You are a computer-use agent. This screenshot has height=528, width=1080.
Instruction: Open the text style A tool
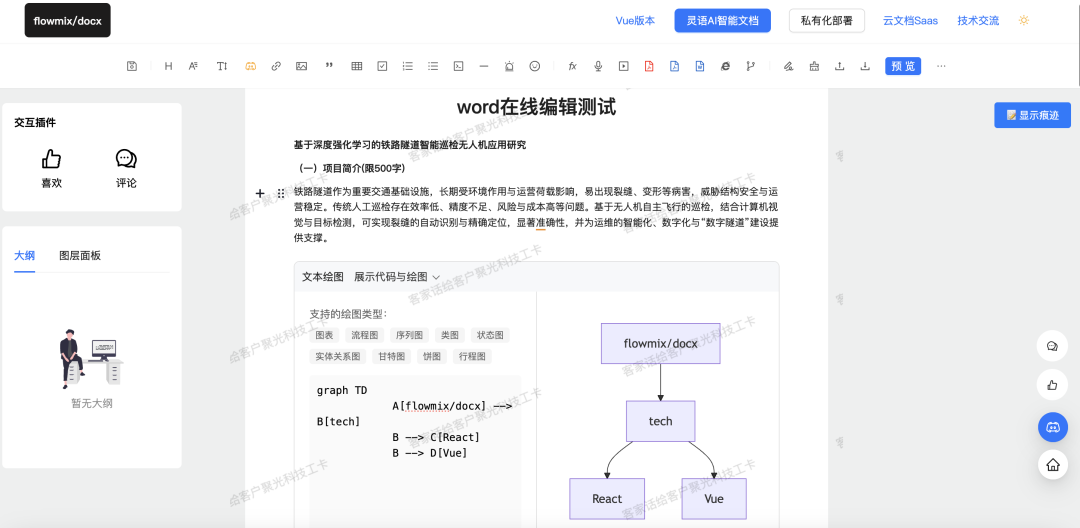(194, 66)
